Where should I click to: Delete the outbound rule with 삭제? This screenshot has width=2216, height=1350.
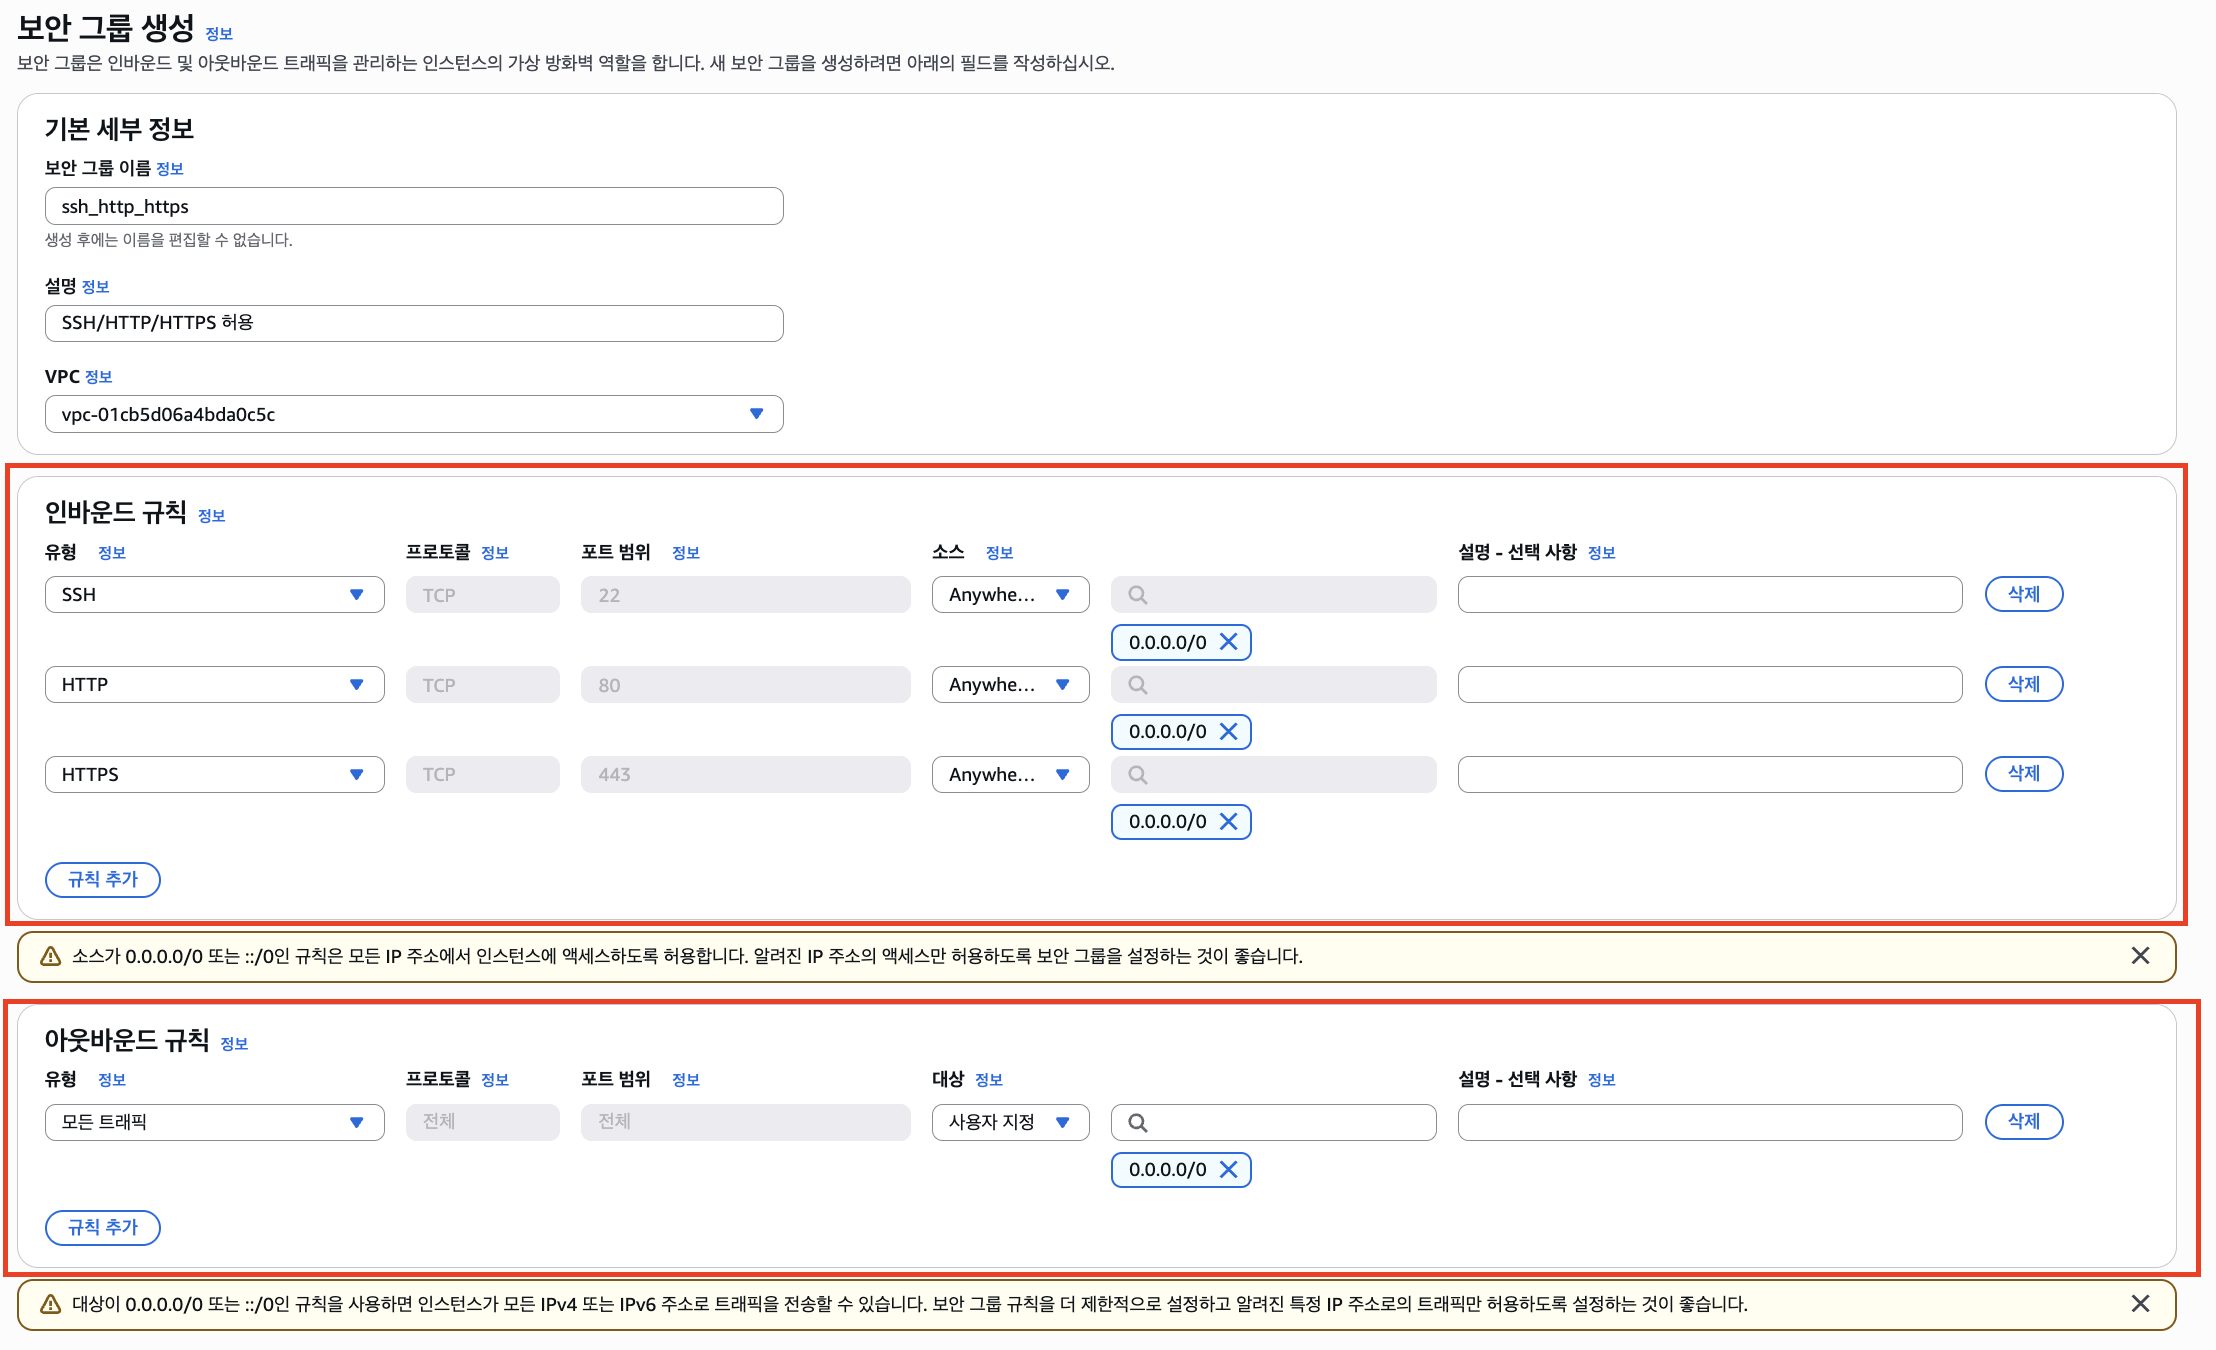(2023, 1122)
